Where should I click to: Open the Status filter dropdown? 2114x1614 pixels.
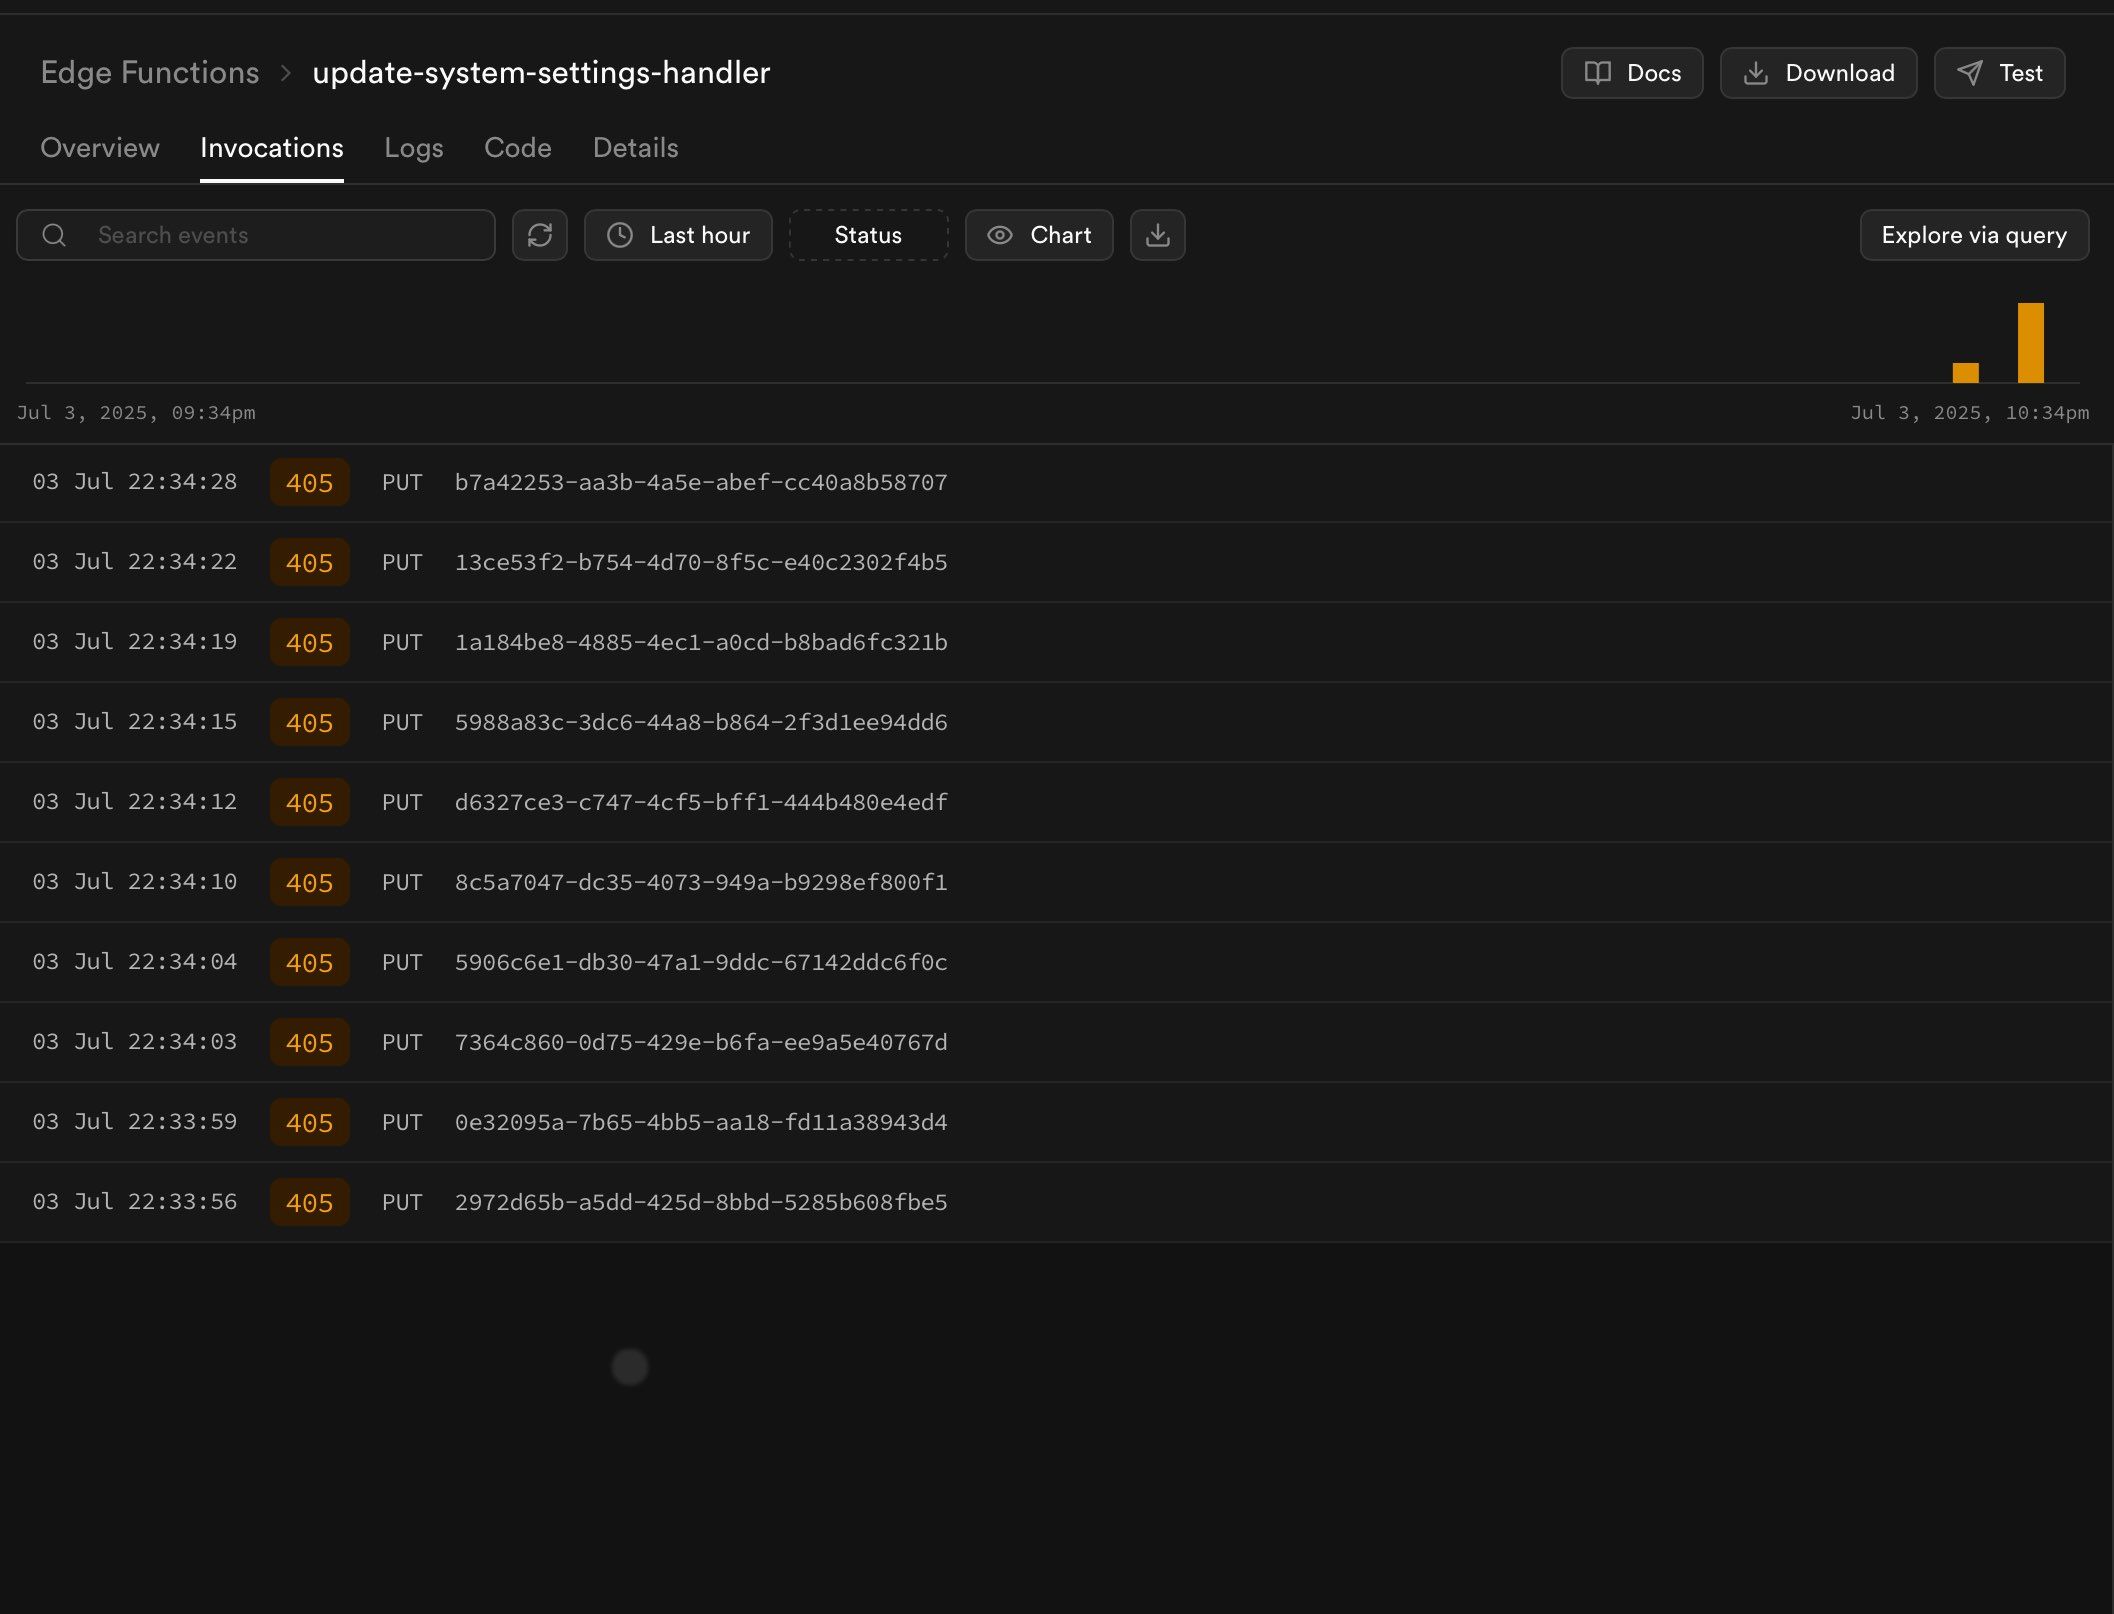point(867,235)
